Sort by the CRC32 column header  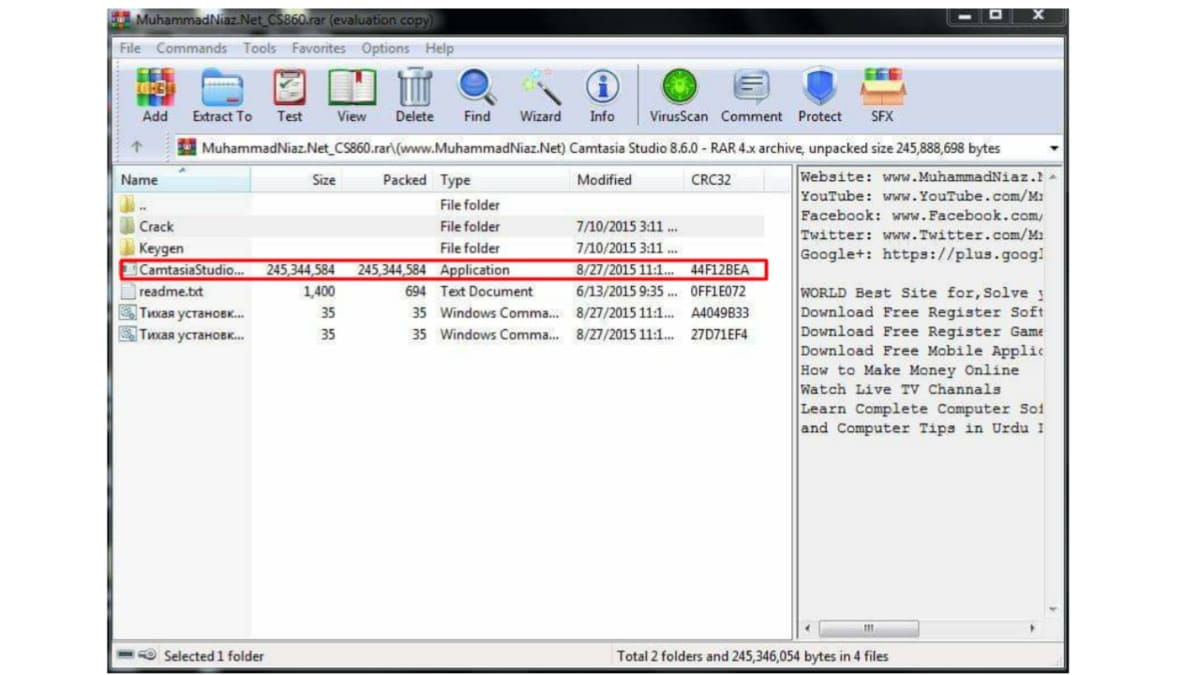725,180
